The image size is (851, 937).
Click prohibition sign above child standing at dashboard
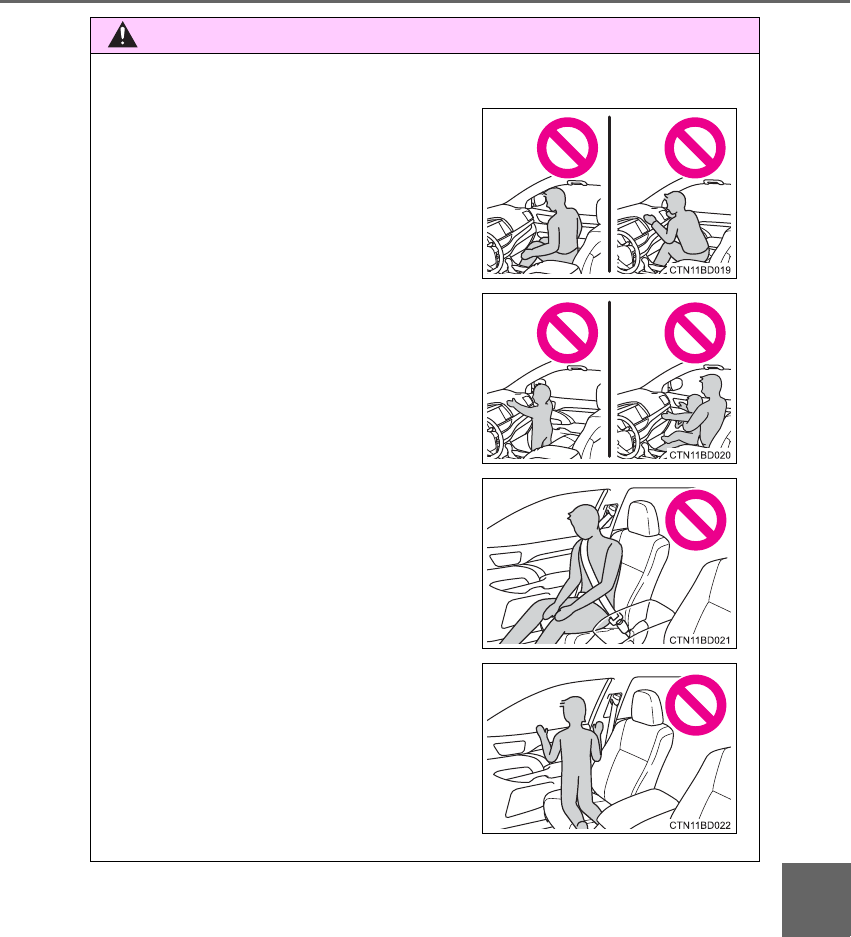click(x=567, y=333)
